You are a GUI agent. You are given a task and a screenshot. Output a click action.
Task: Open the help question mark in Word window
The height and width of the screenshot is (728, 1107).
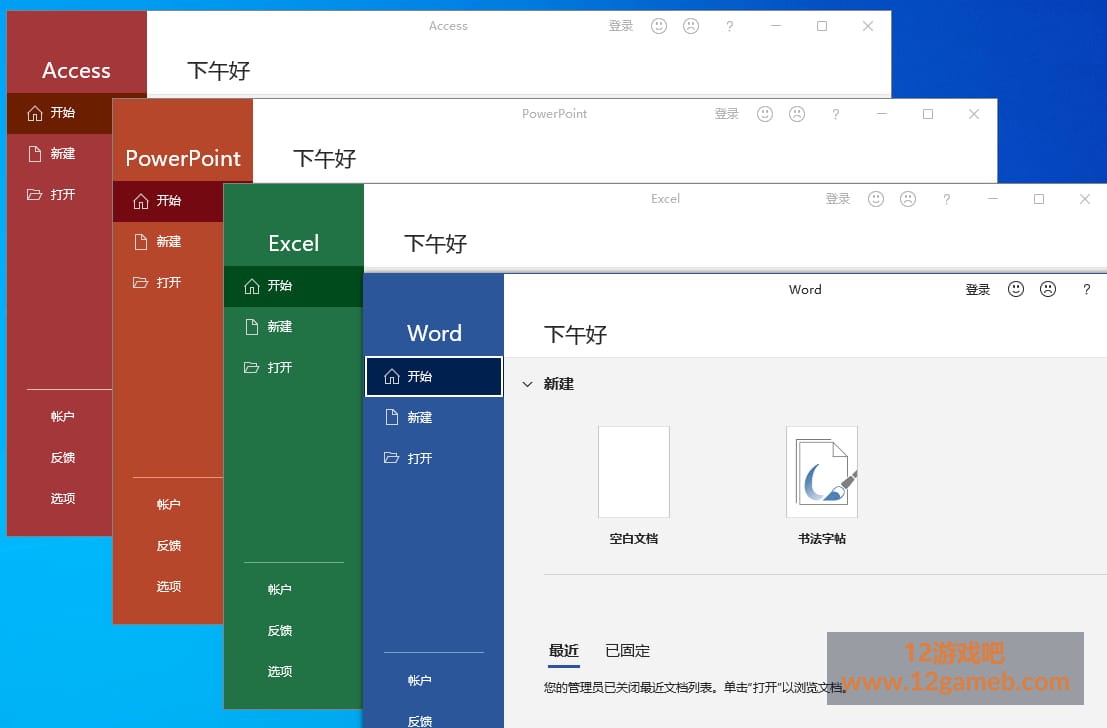pos(1087,289)
